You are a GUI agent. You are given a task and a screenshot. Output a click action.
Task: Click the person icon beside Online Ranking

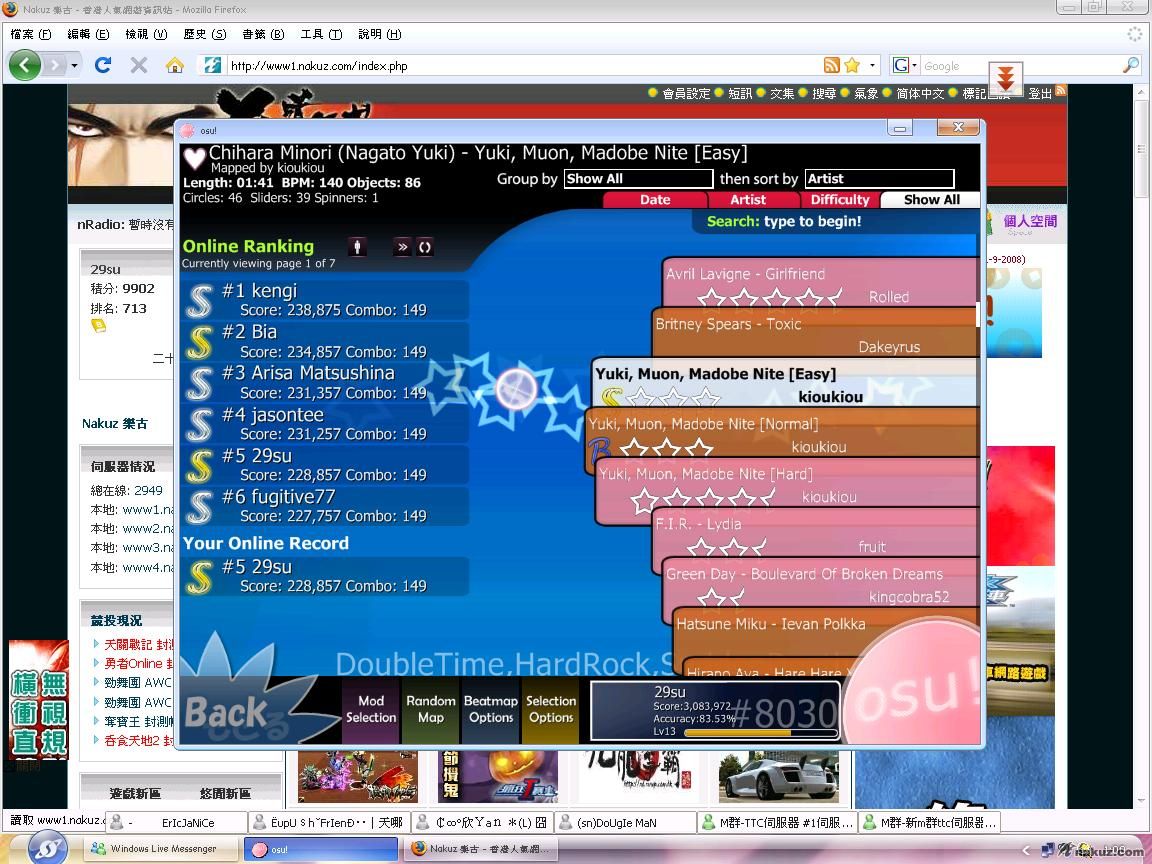click(357, 247)
